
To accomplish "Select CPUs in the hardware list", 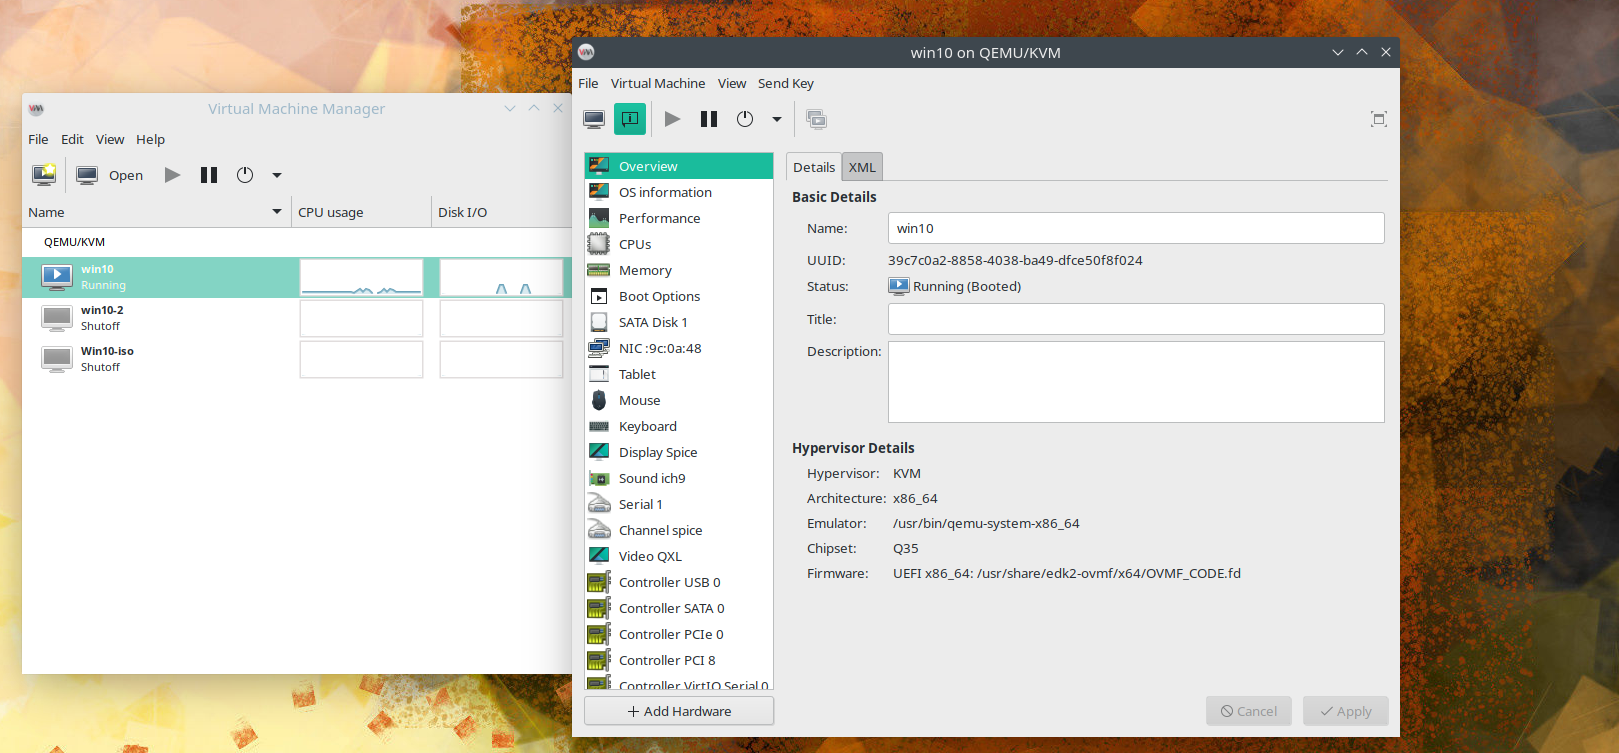I will point(679,244).
